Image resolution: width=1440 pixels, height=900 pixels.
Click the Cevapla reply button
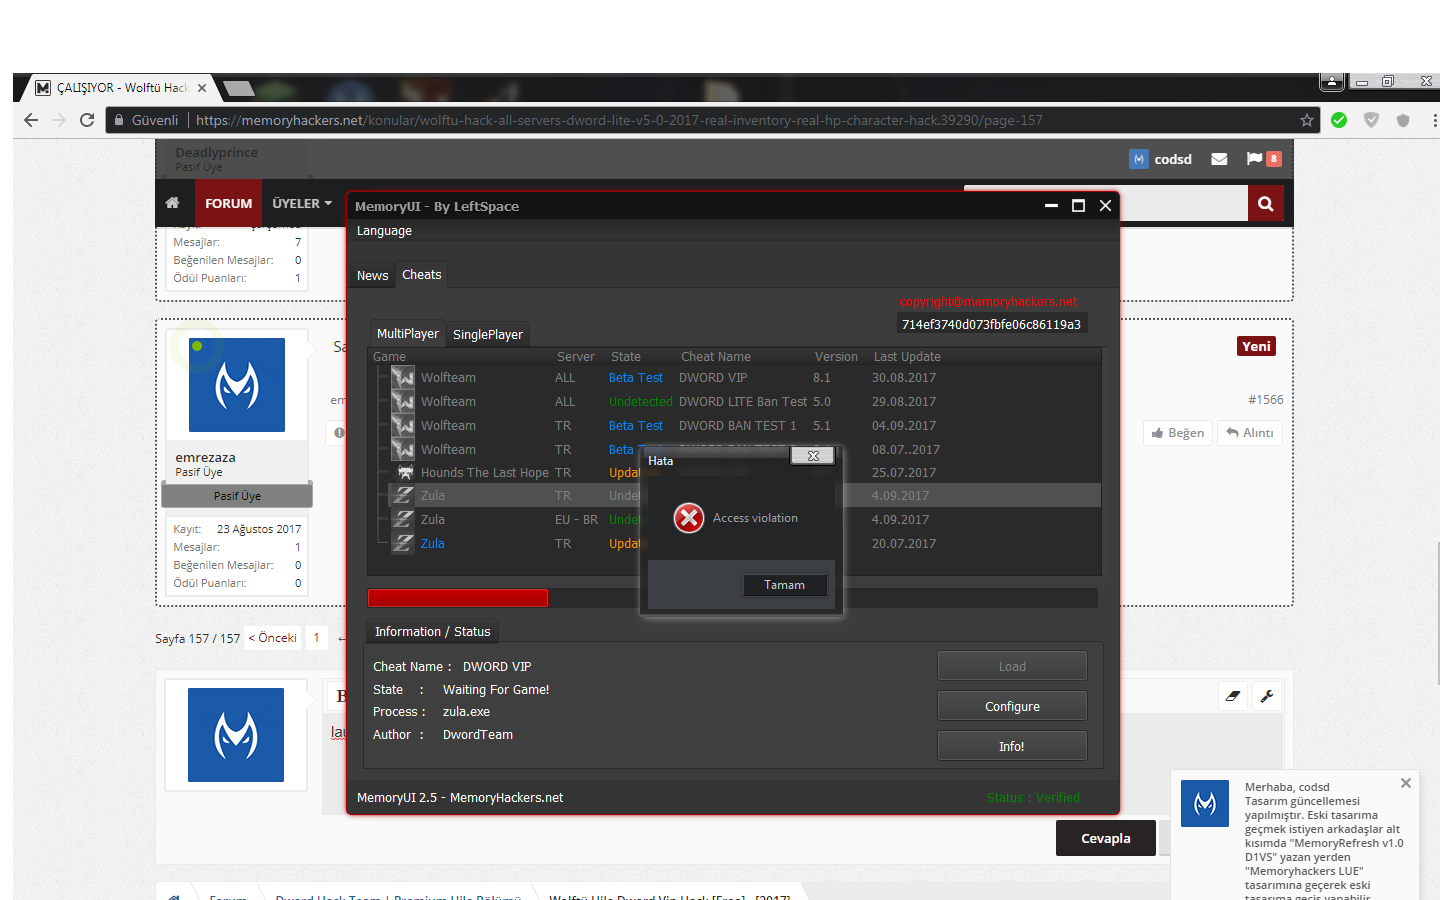[x=1106, y=838]
